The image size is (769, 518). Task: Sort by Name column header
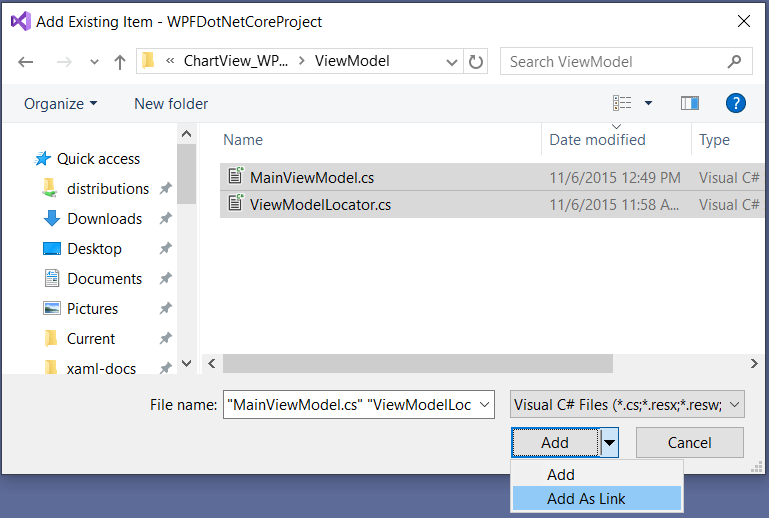(x=243, y=140)
